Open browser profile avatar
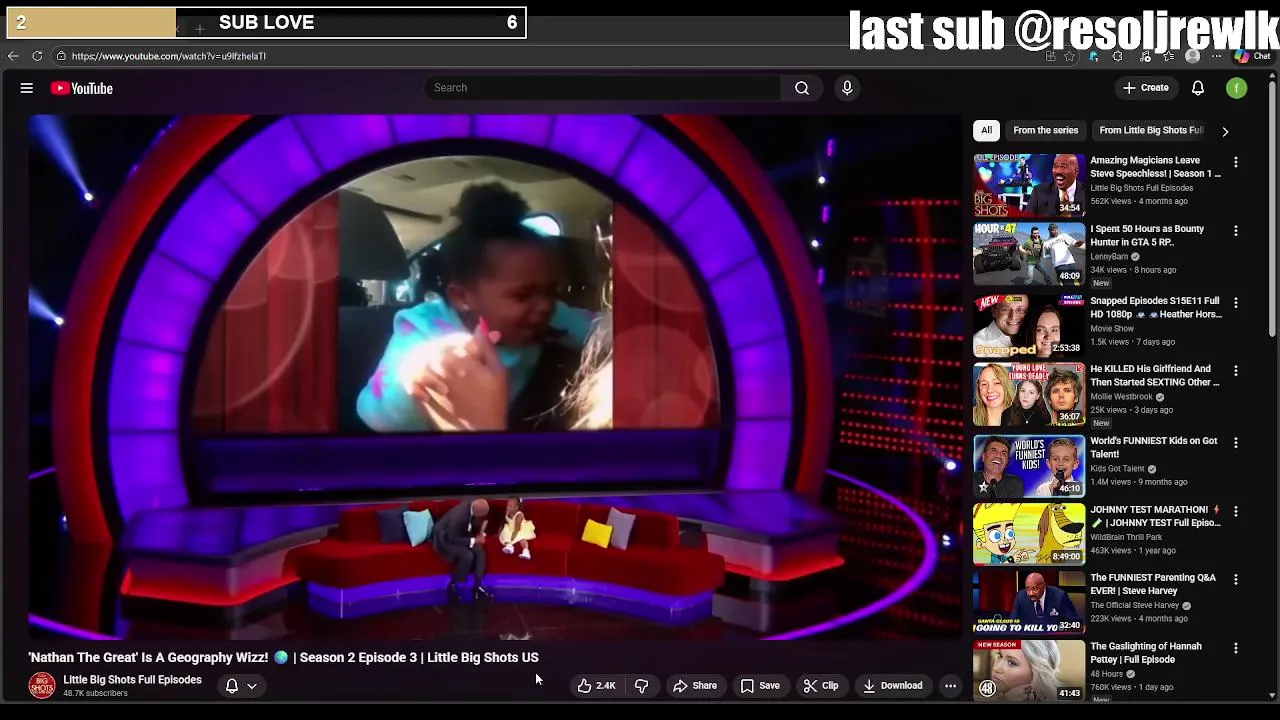The image size is (1280, 720). (1192, 56)
